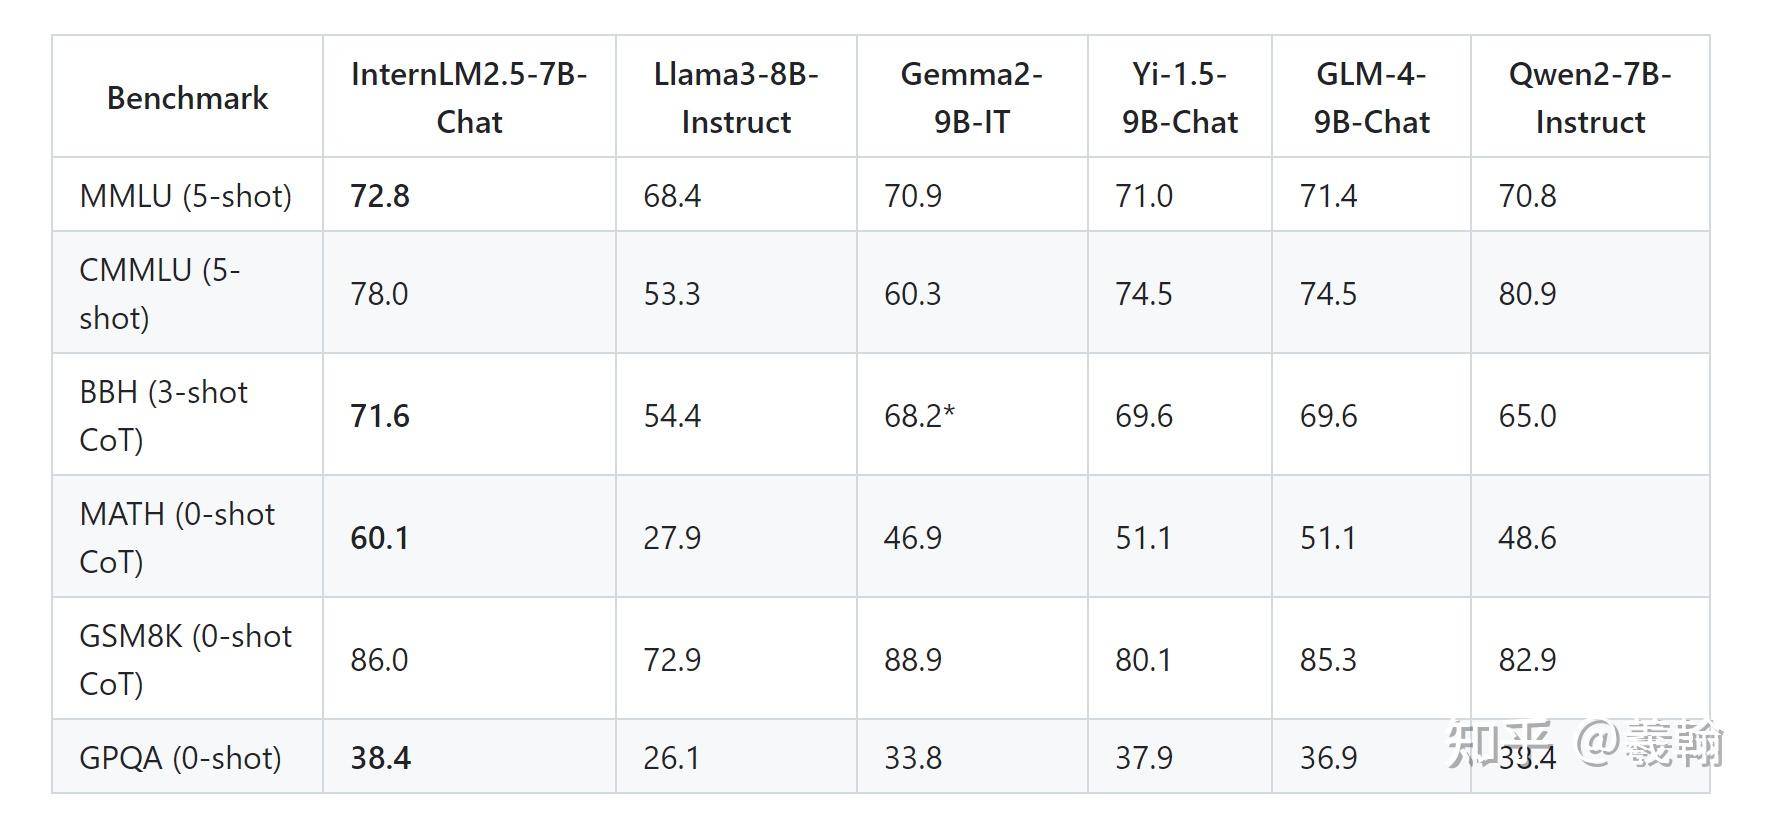Click the Zhihu watermark text
The height and width of the screenshot is (815, 1769).
click(1585, 744)
